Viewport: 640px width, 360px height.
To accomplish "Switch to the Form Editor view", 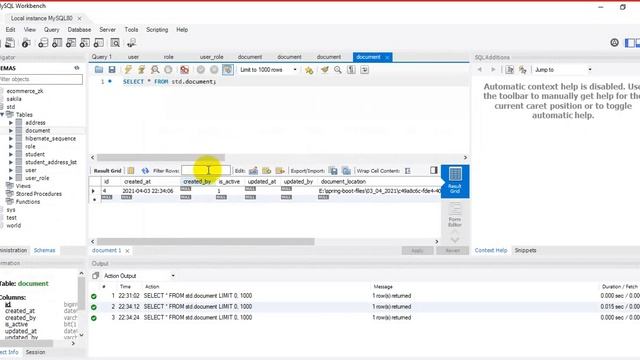I will 455,215.
